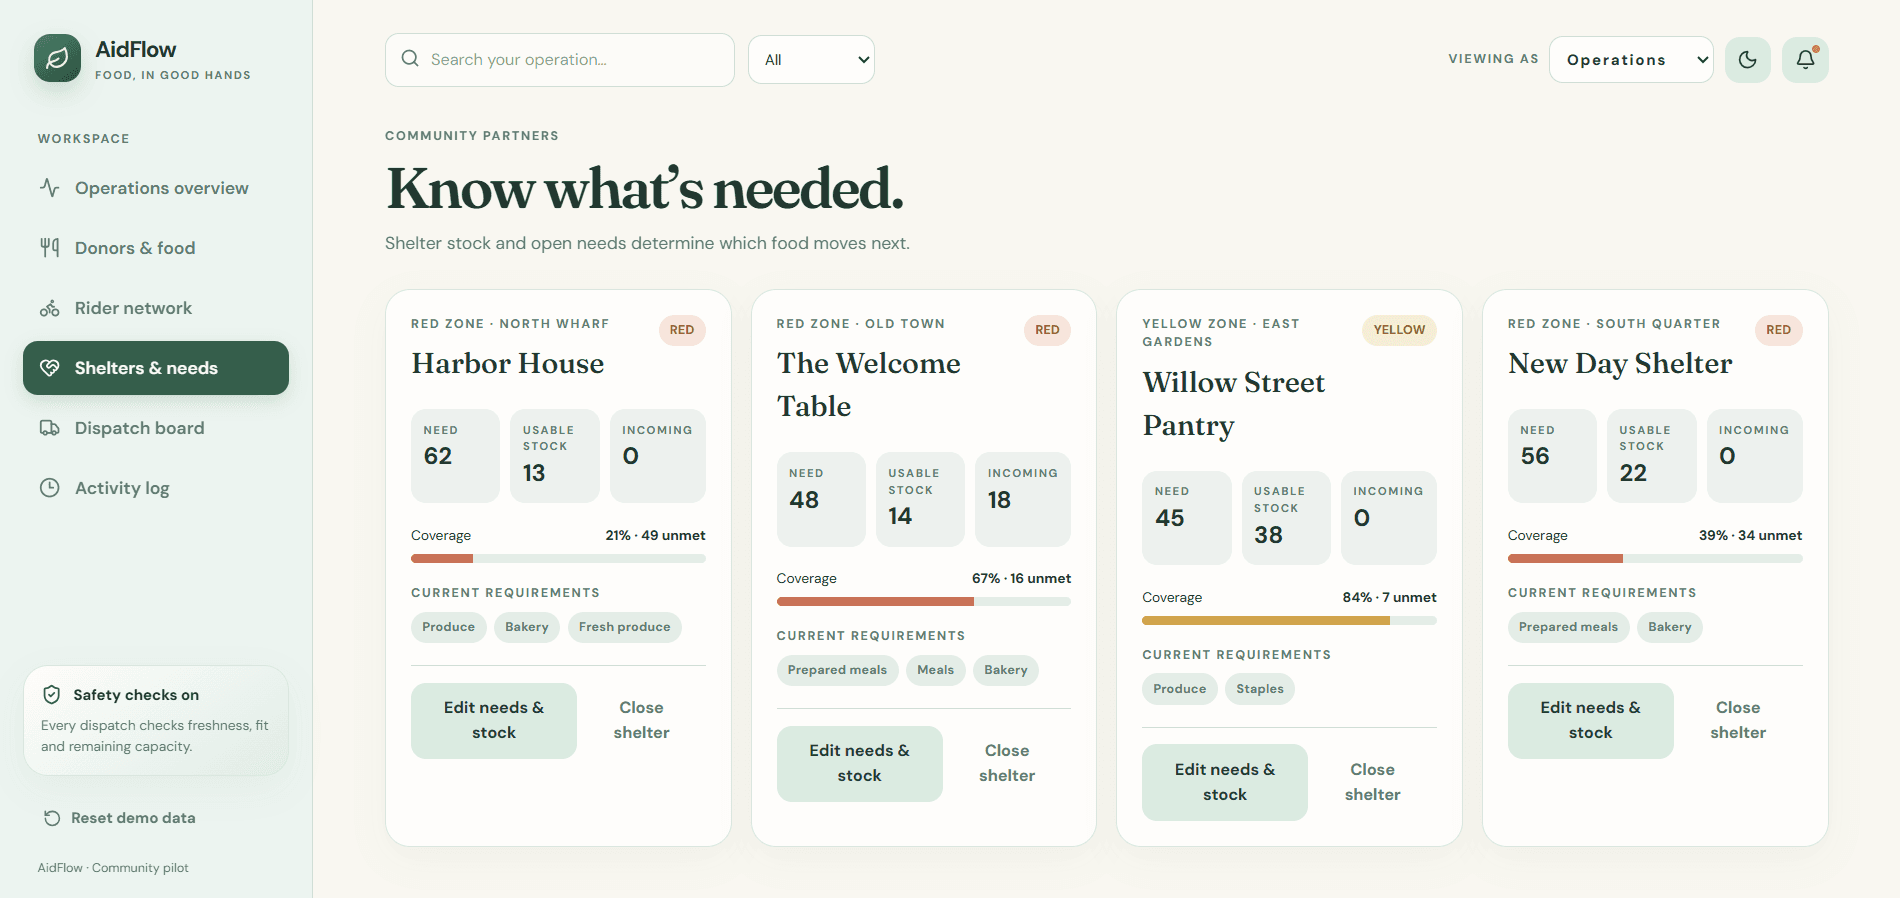This screenshot has height=898, width=1900.
Task: Focus the Search your operation field
Action: [x=560, y=60]
